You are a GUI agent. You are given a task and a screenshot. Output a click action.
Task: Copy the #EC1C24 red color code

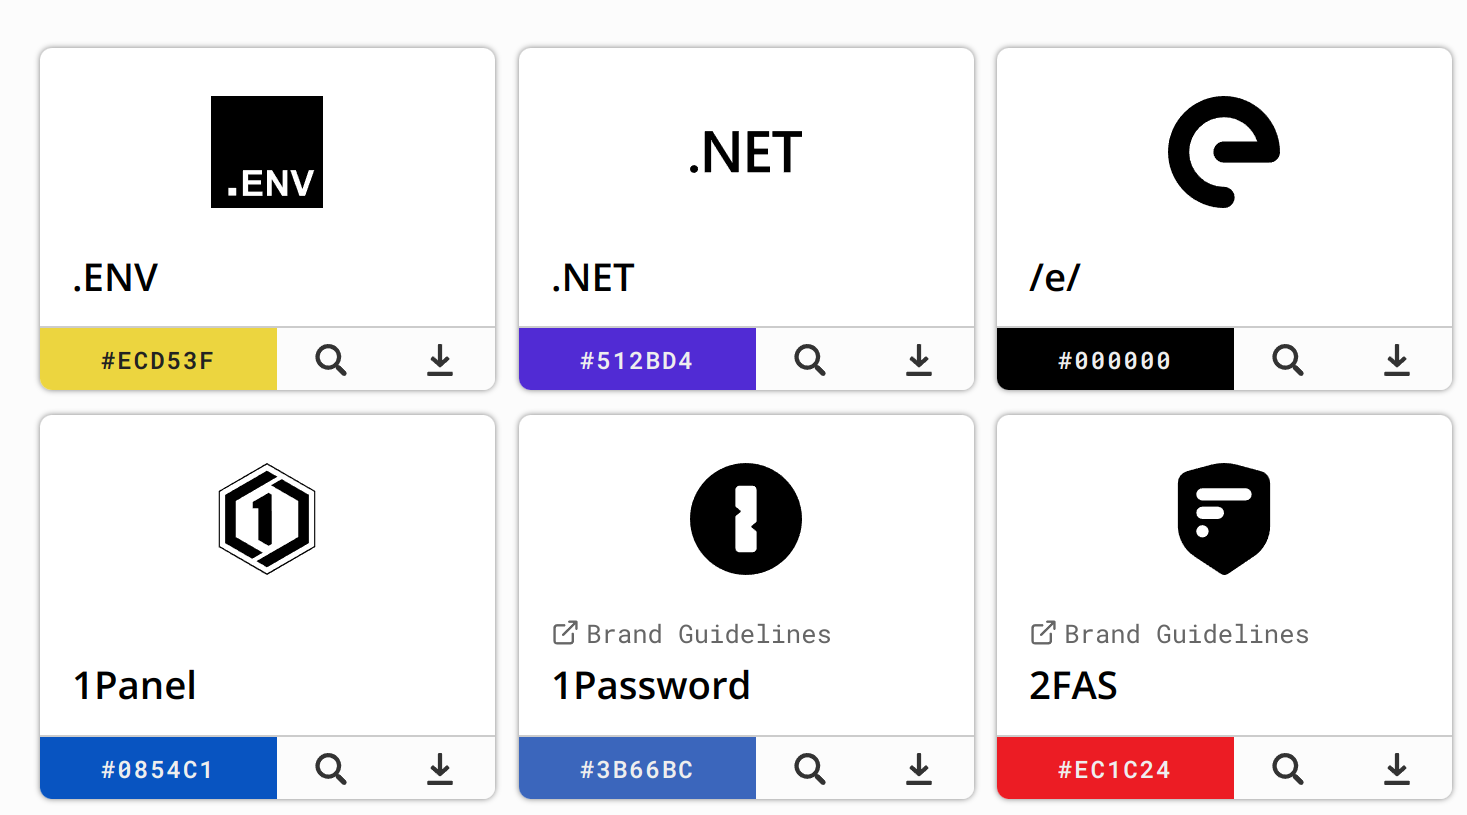point(1115,768)
